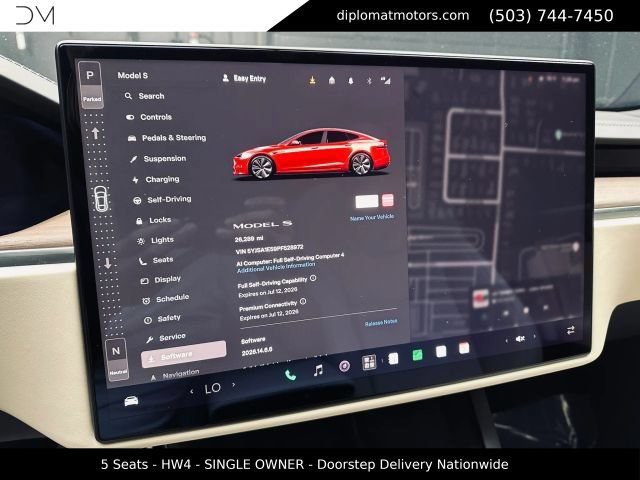Decrease temperature with left chevron near LO

point(191,391)
